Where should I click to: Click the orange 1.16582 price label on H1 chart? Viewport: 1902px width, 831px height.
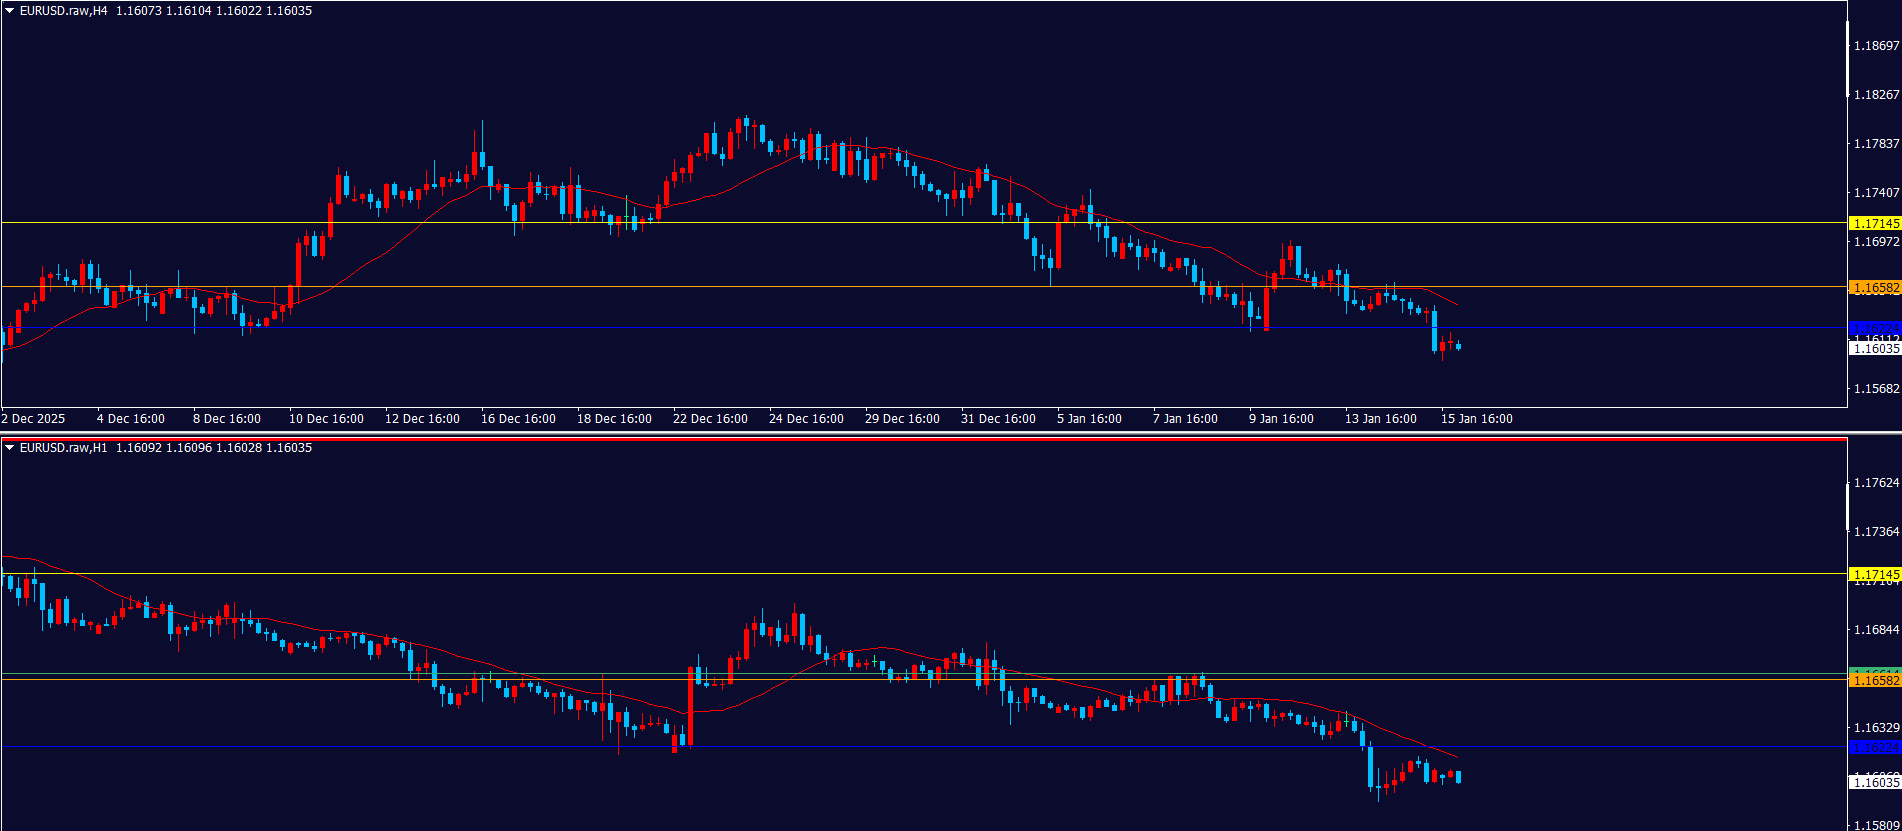(1875, 681)
